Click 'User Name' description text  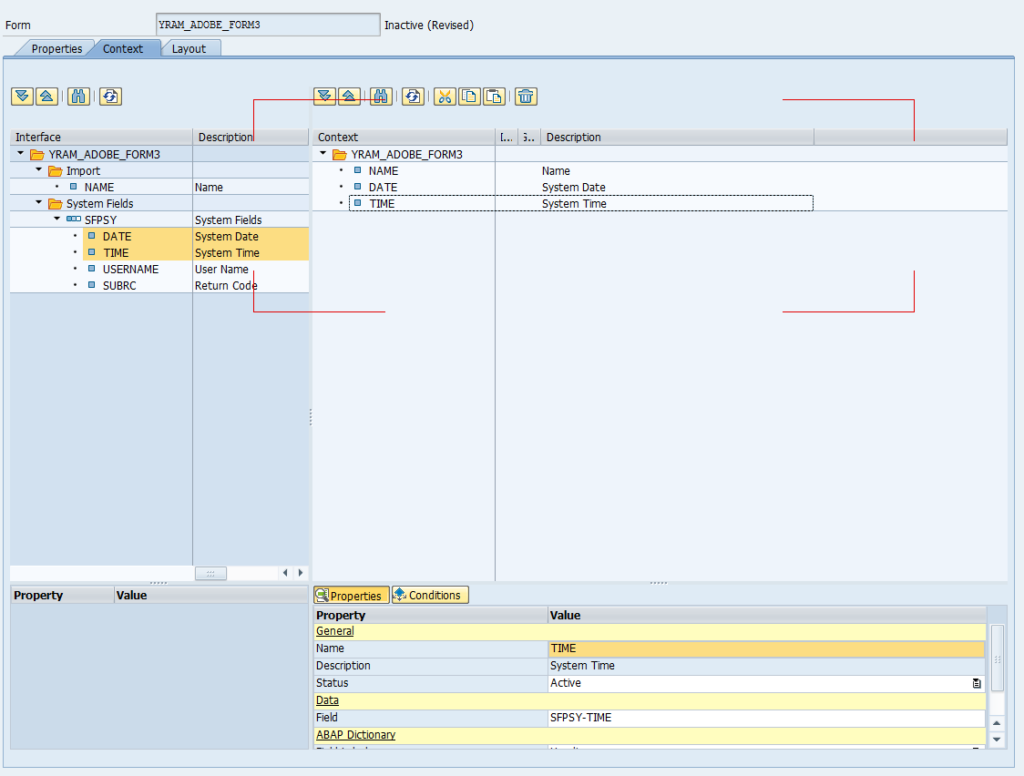[221, 269]
